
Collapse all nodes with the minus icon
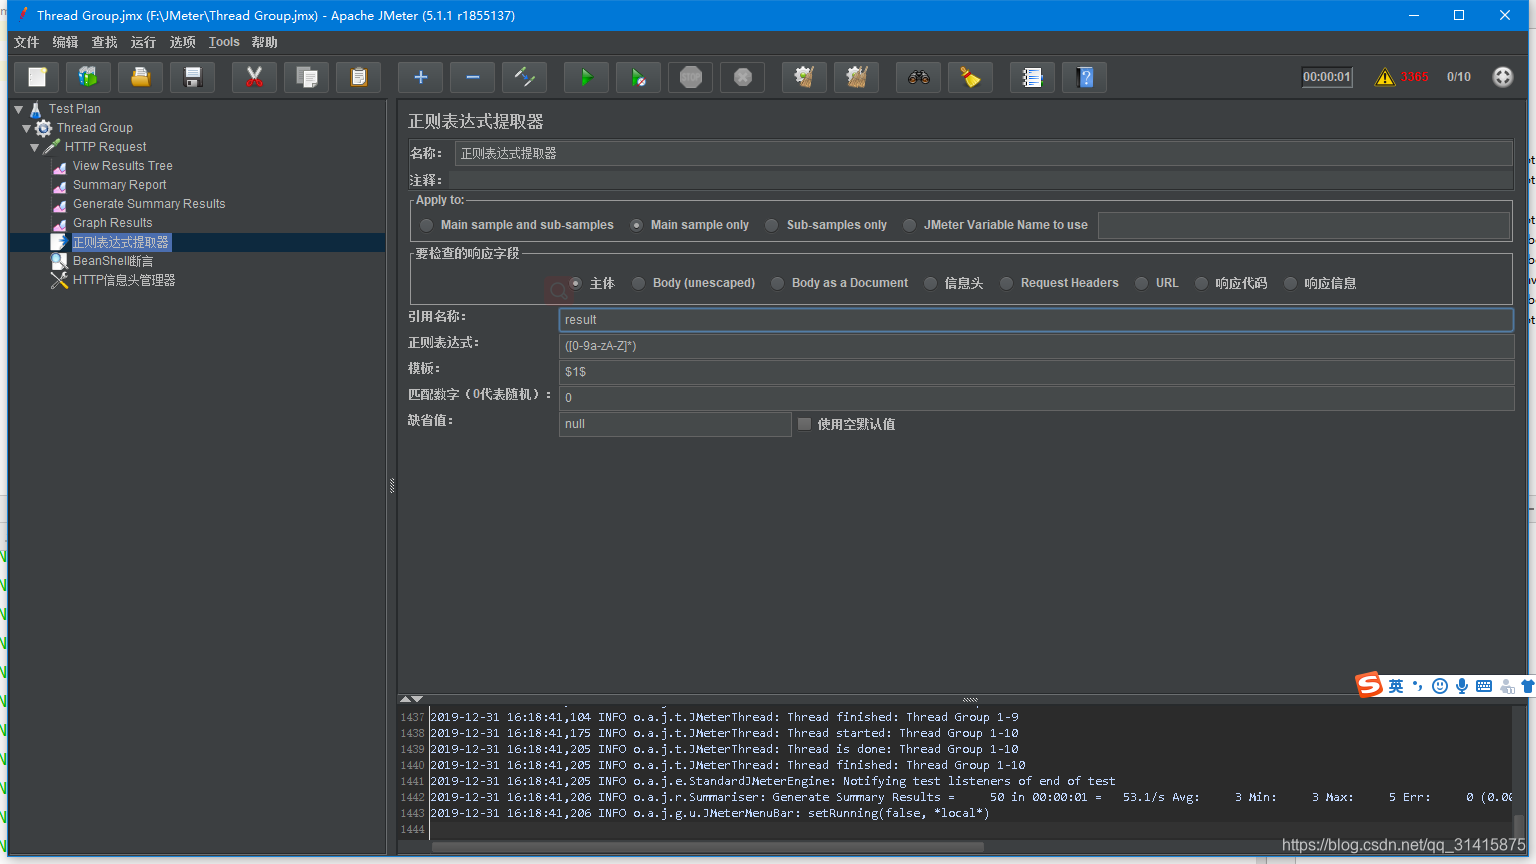473,77
